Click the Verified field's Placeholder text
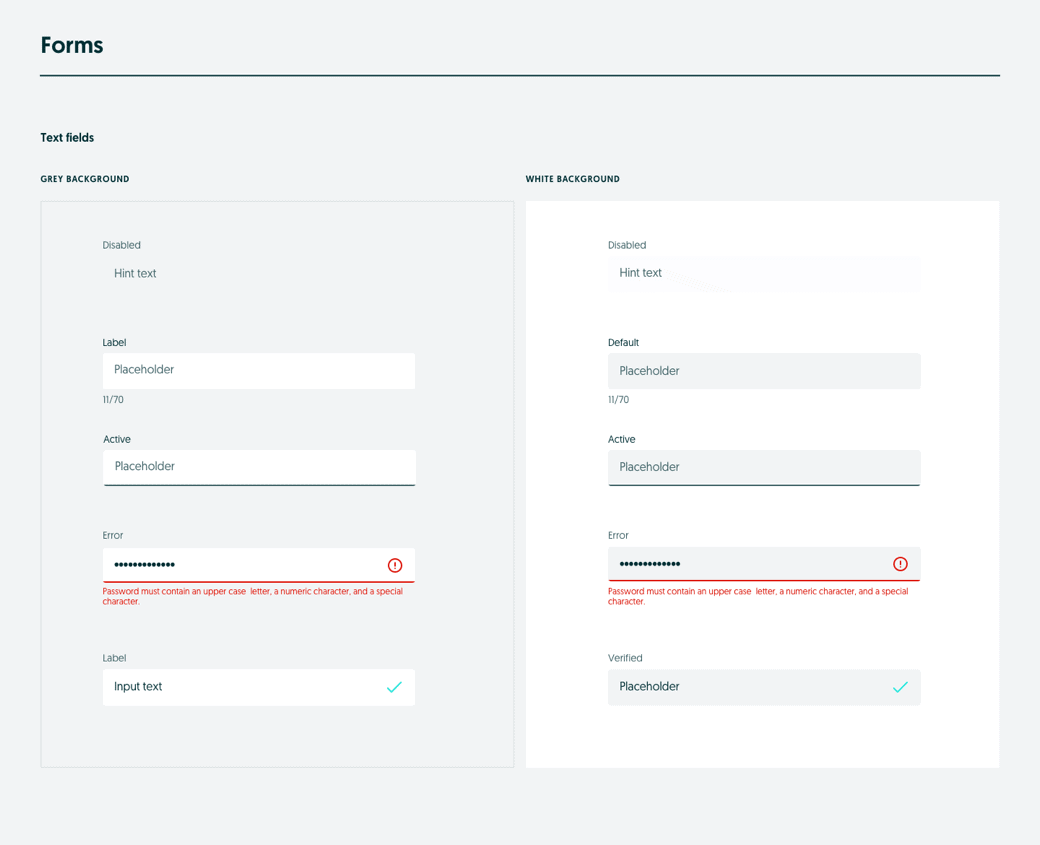 649,687
